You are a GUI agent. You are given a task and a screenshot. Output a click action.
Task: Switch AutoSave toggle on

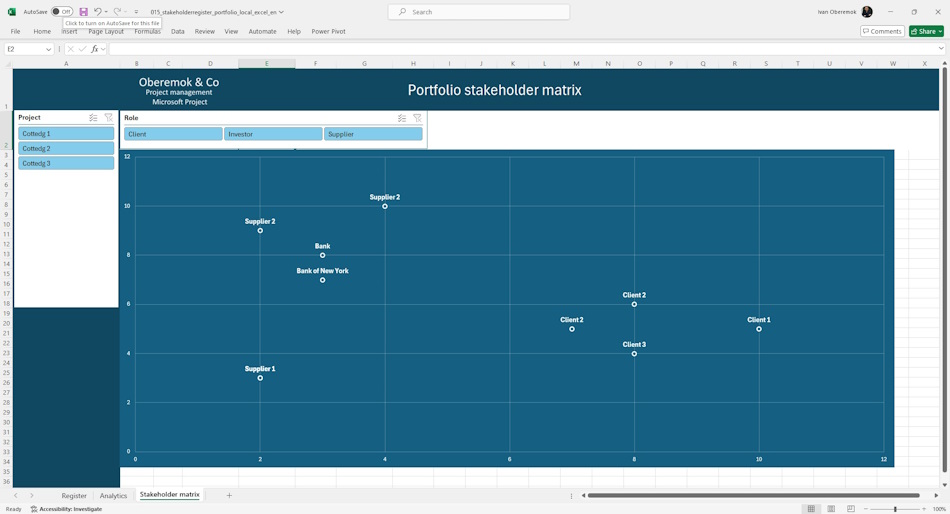pos(62,12)
